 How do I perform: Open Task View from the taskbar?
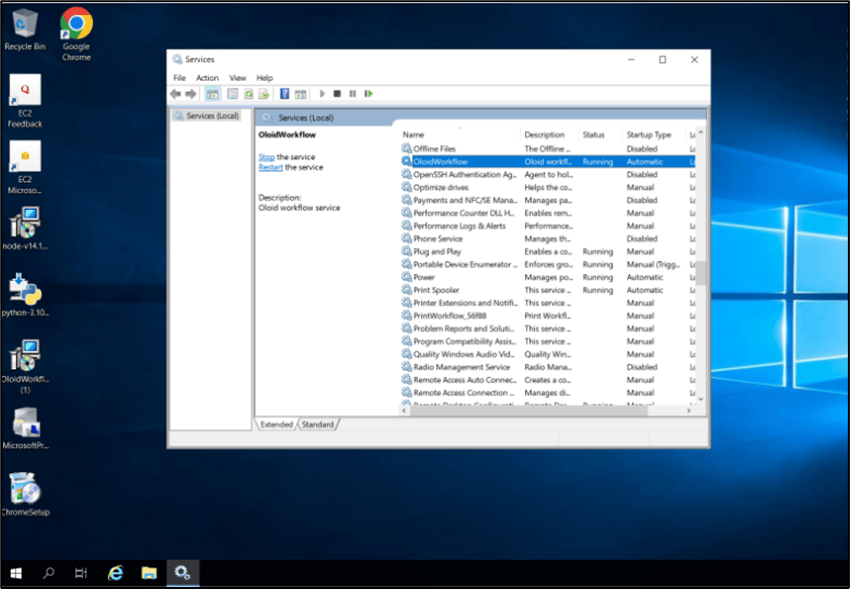pyautogui.click(x=81, y=573)
